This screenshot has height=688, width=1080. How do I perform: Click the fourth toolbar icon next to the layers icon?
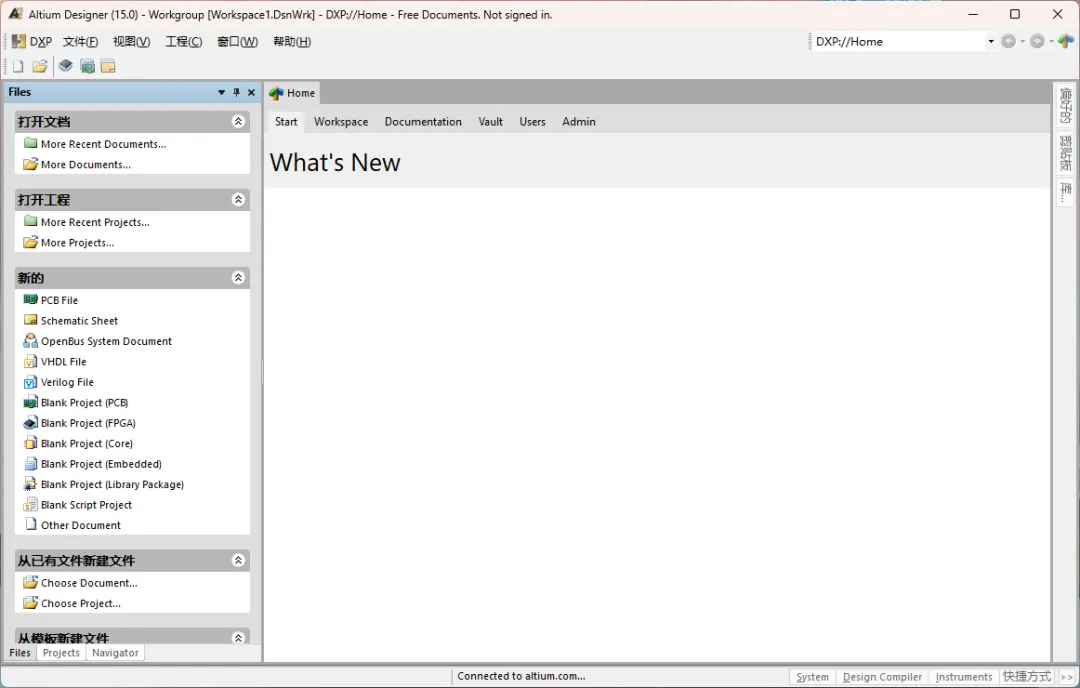87,67
